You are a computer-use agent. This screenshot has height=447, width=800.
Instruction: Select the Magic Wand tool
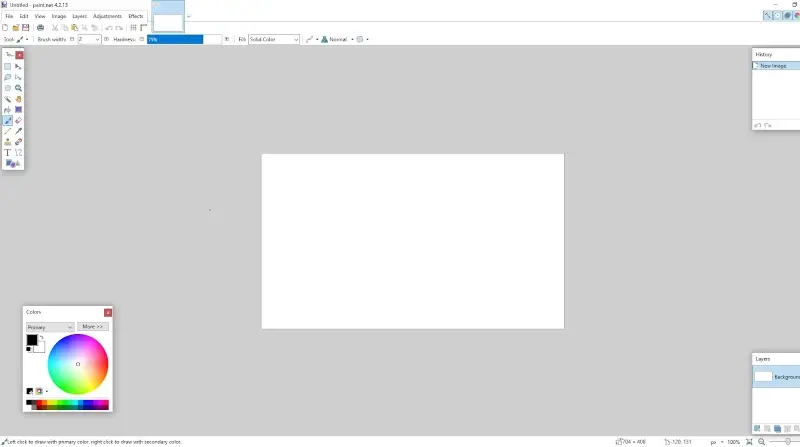[x=8, y=99]
